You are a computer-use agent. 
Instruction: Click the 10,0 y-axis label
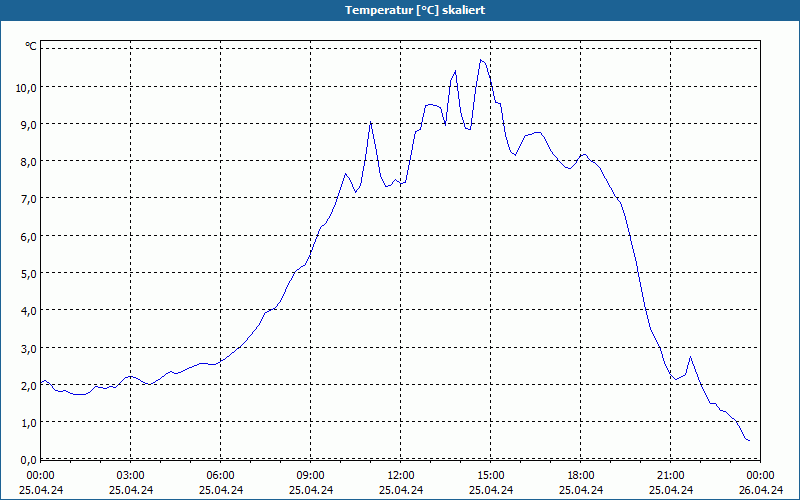click(27, 88)
